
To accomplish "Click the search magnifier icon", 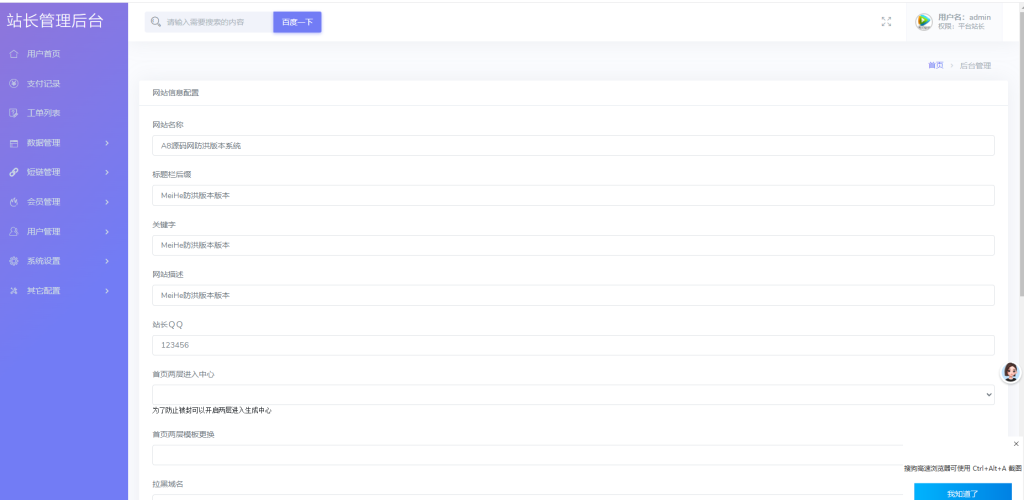I will pyautogui.click(x=155, y=22).
